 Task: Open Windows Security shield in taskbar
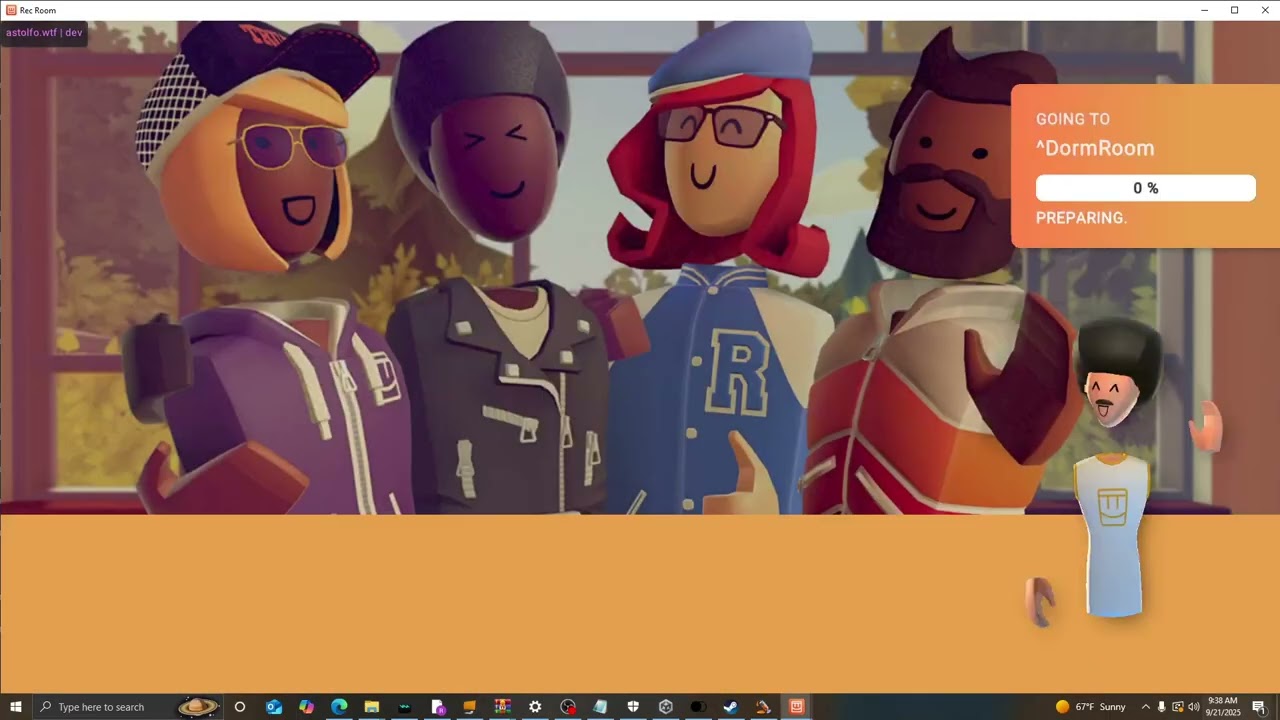[x=633, y=707]
